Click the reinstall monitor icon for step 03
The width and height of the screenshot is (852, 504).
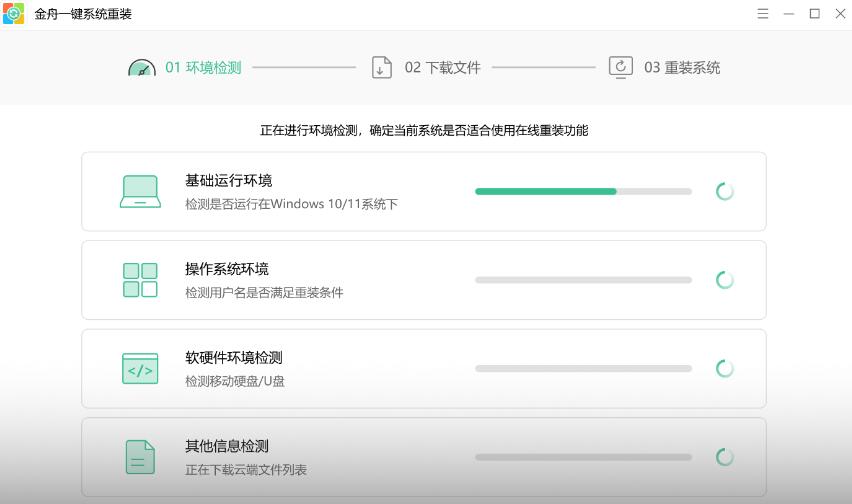coord(621,68)
